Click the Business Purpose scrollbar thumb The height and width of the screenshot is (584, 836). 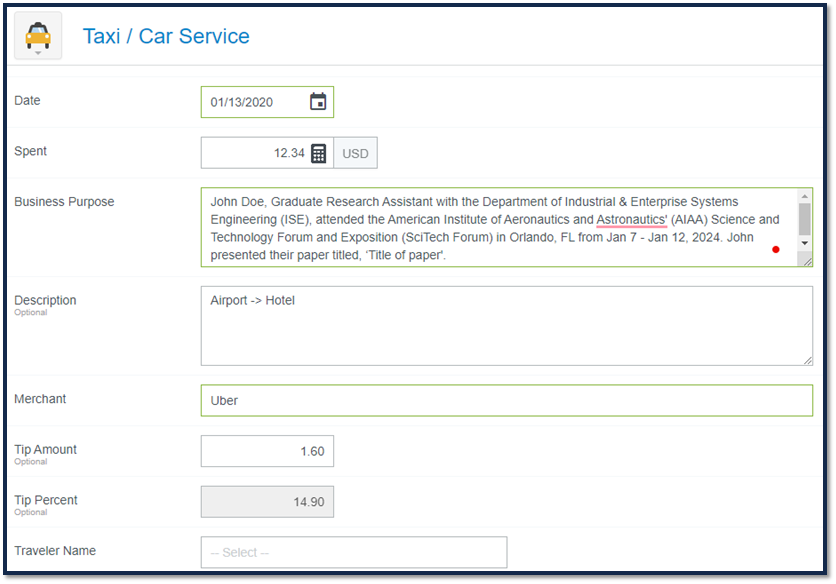pos(805,219)
